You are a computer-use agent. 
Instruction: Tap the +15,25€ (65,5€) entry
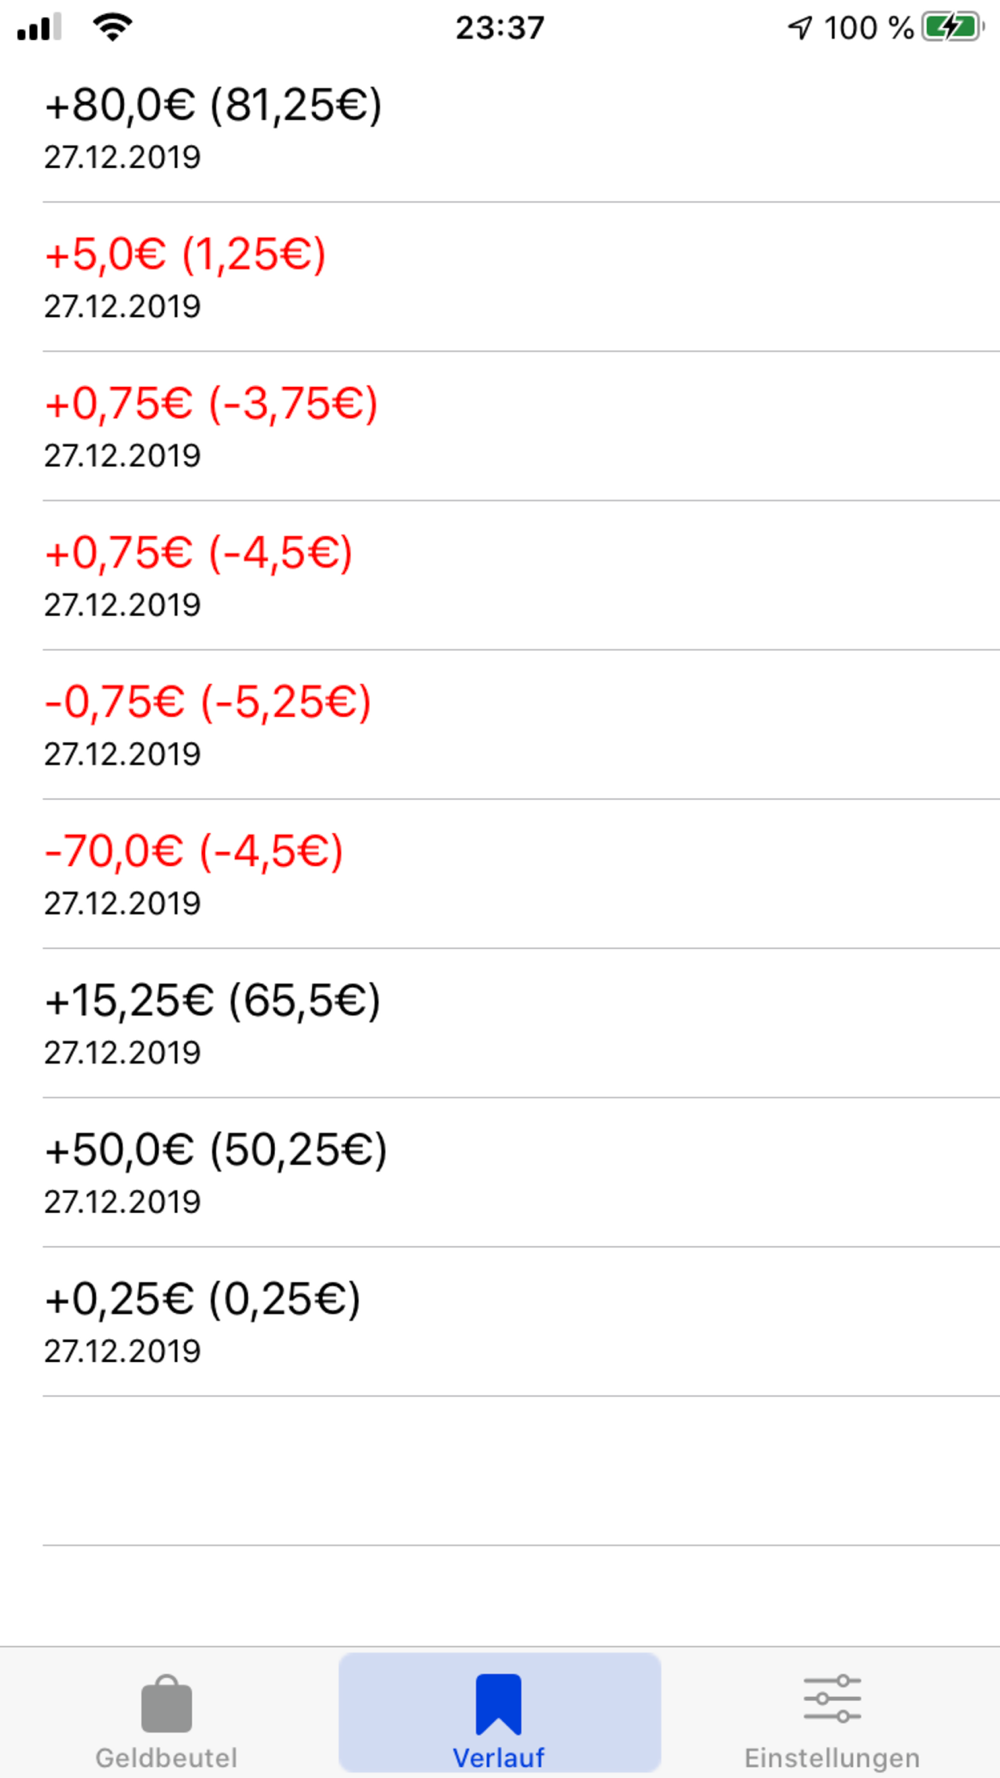click(212, 1000)
